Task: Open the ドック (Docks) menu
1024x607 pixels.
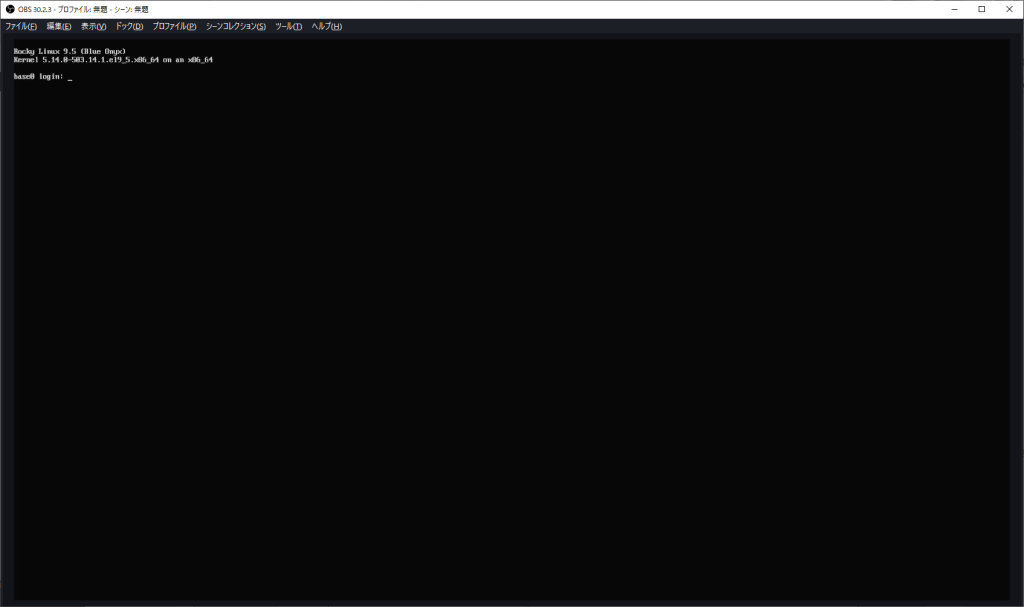Action: coord(129,26)
